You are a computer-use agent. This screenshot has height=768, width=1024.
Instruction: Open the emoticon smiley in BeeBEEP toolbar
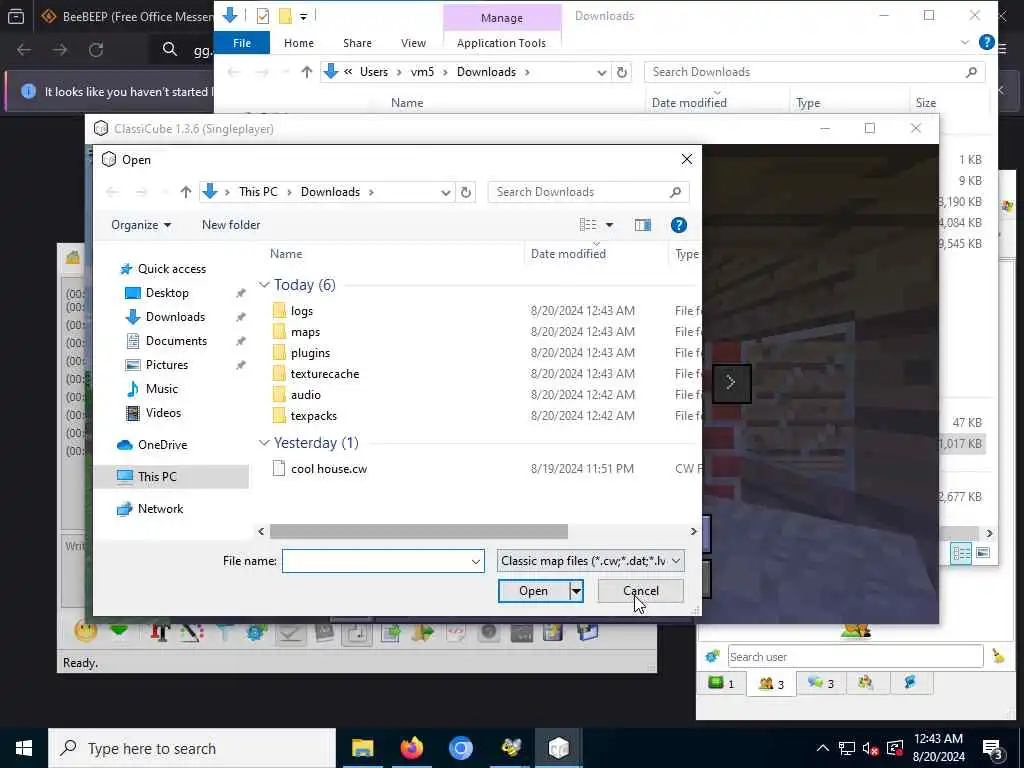click(86, 632)
